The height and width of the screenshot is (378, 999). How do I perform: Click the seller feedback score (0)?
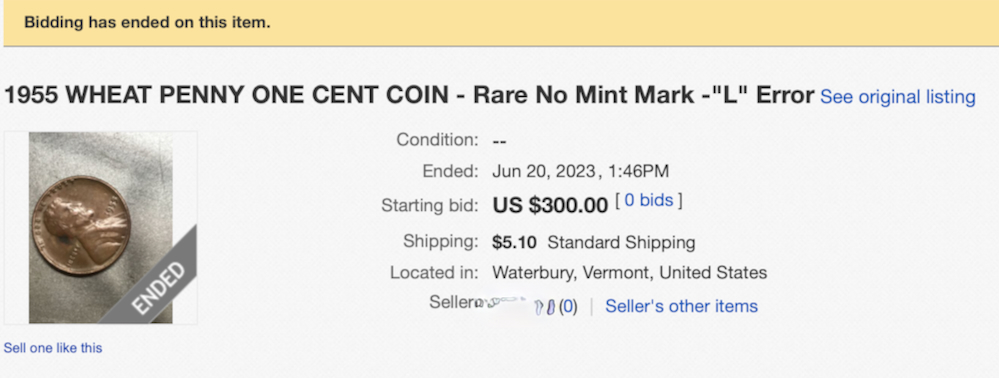point(568,307)
